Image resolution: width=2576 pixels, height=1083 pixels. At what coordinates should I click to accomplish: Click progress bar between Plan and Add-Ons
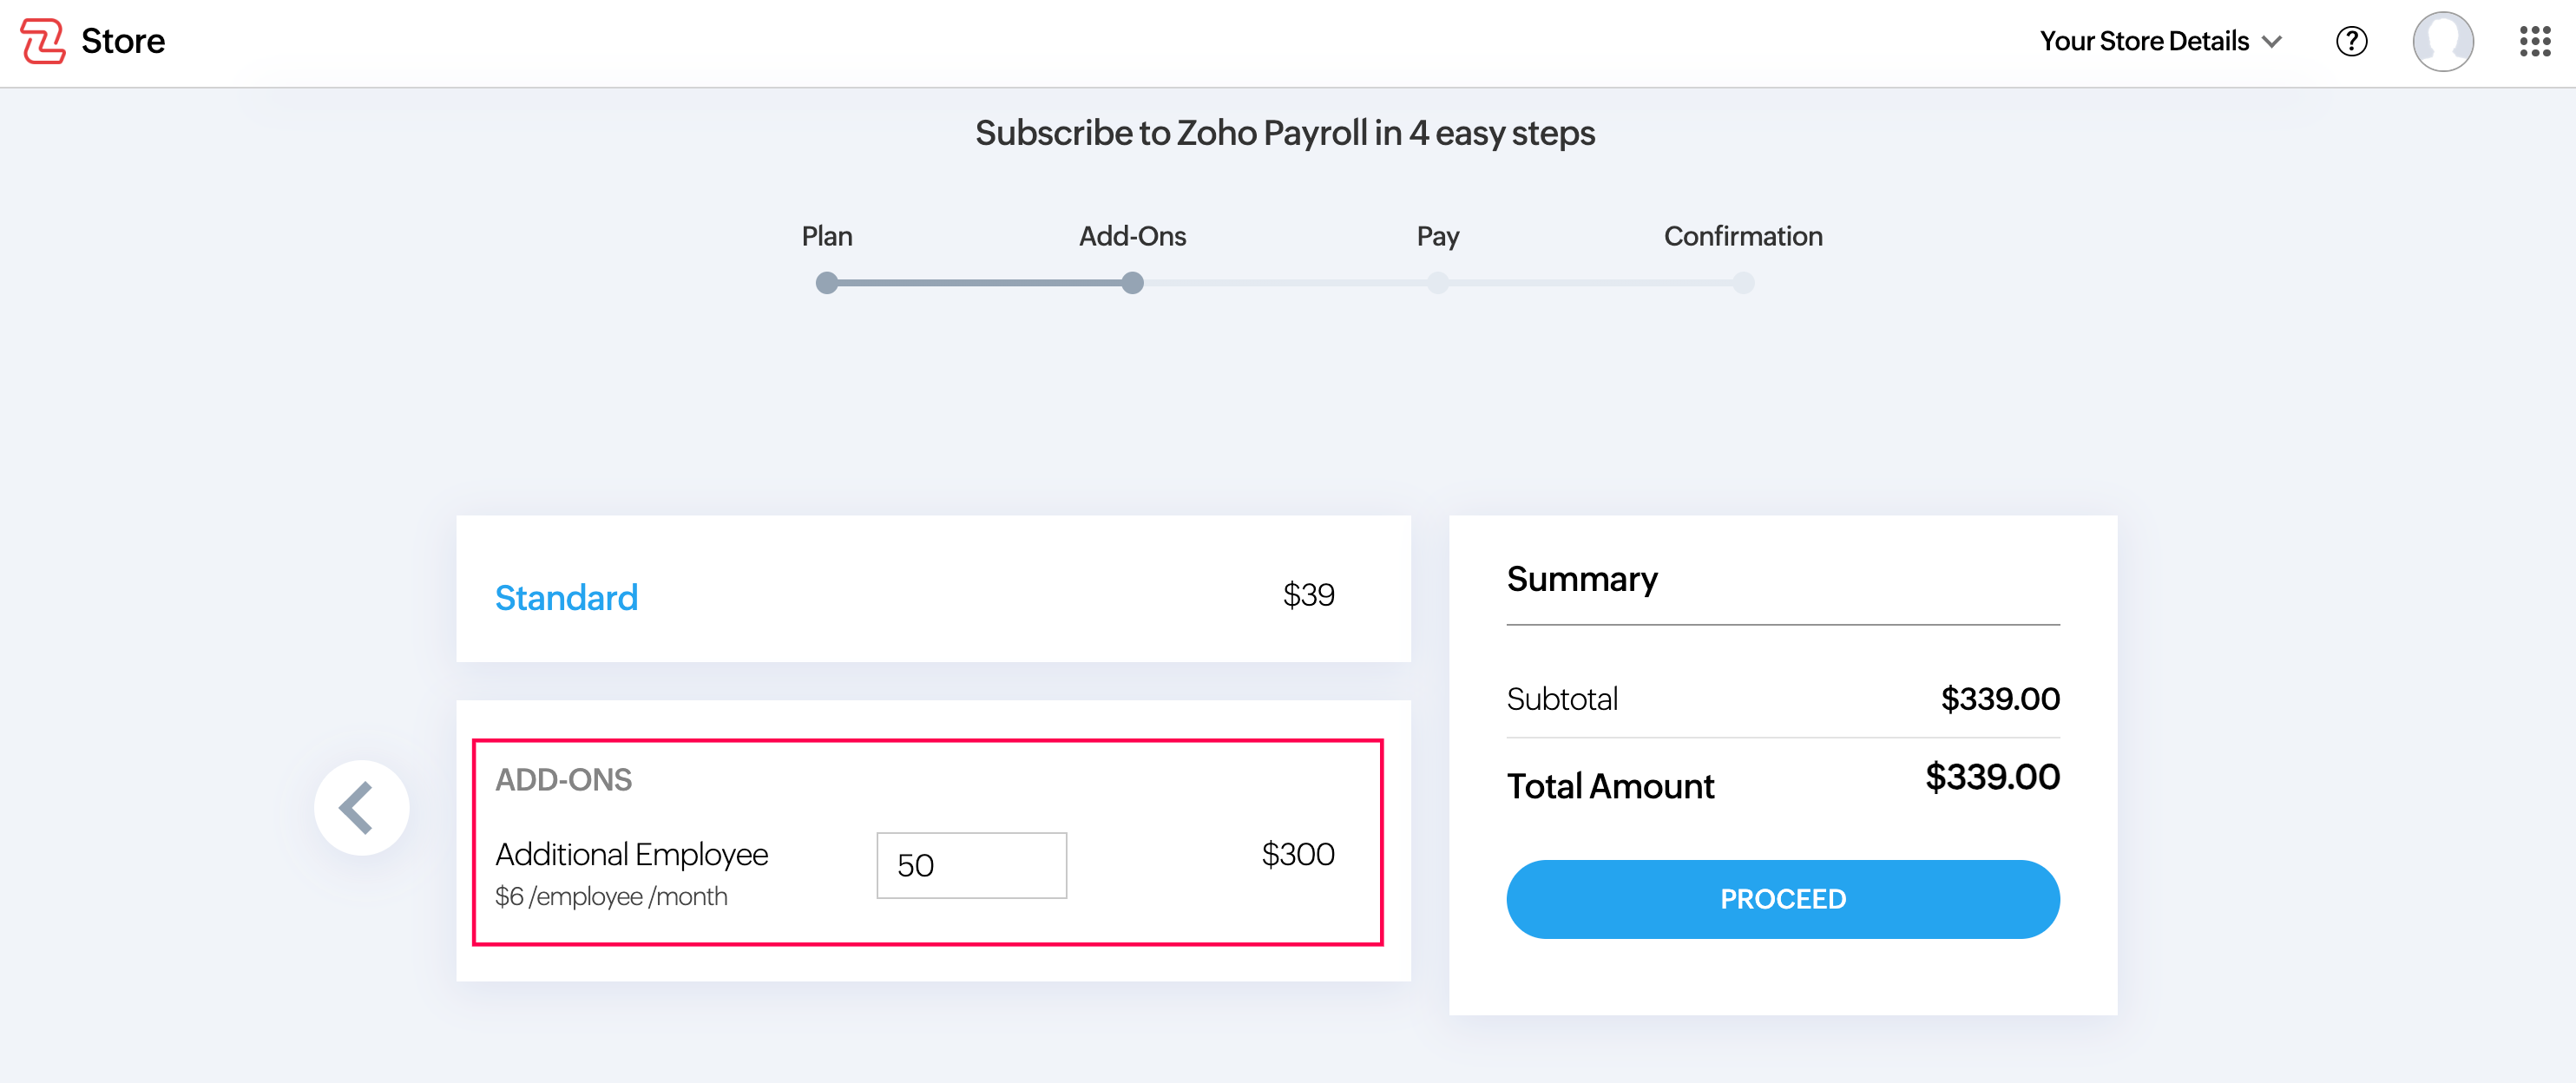pos(980,283)
